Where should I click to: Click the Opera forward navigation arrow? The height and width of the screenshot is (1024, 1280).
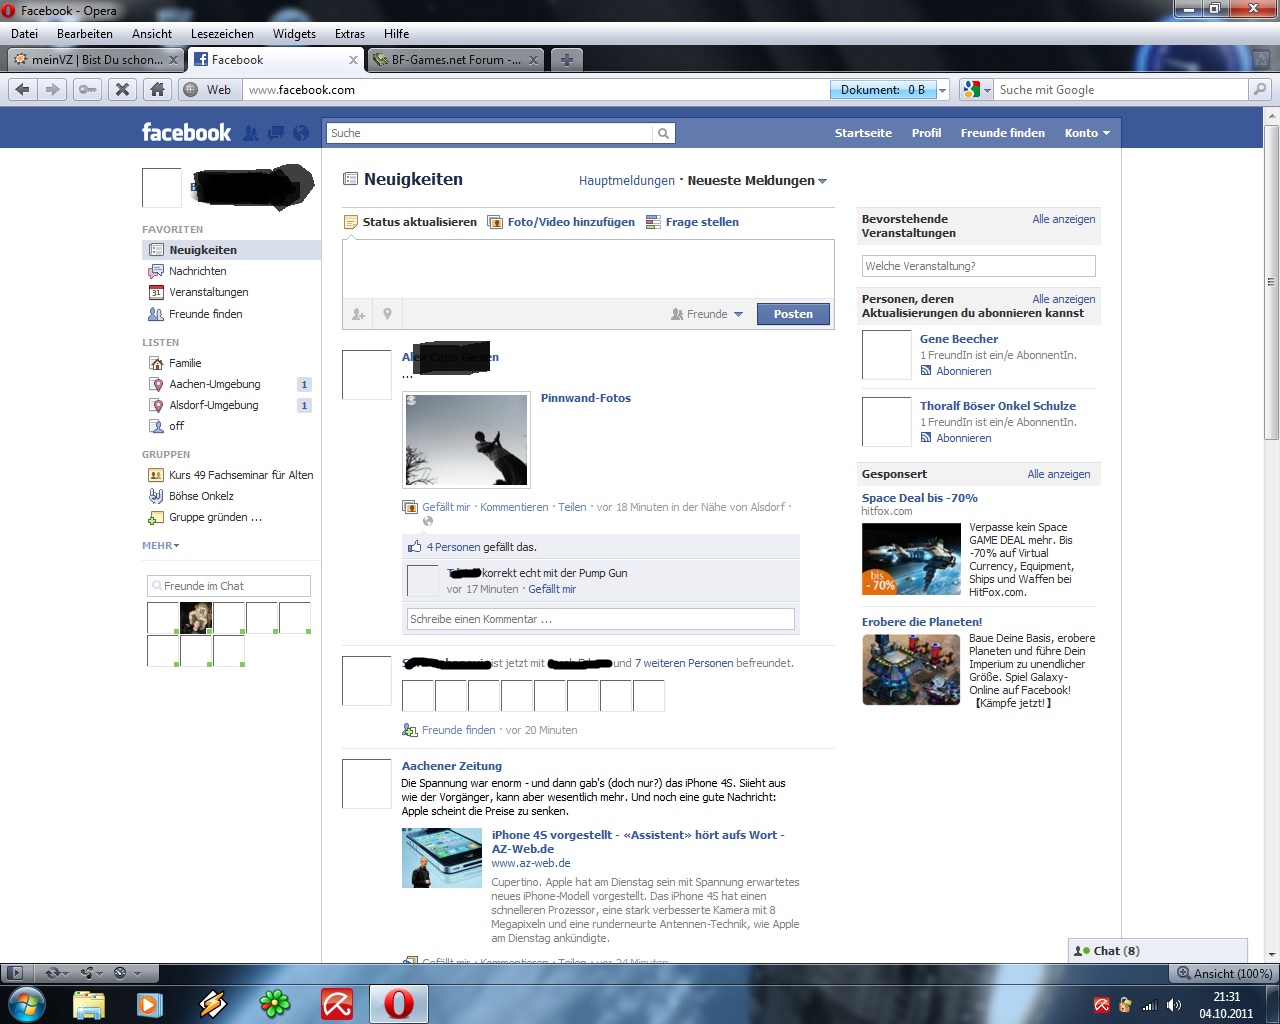click(52, 89)
